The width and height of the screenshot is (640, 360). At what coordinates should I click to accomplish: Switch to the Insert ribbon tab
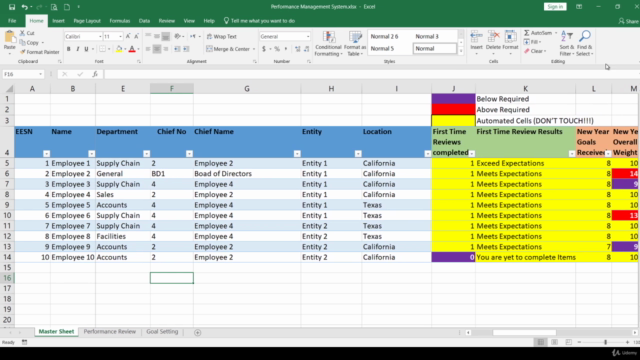coord(58,21)
